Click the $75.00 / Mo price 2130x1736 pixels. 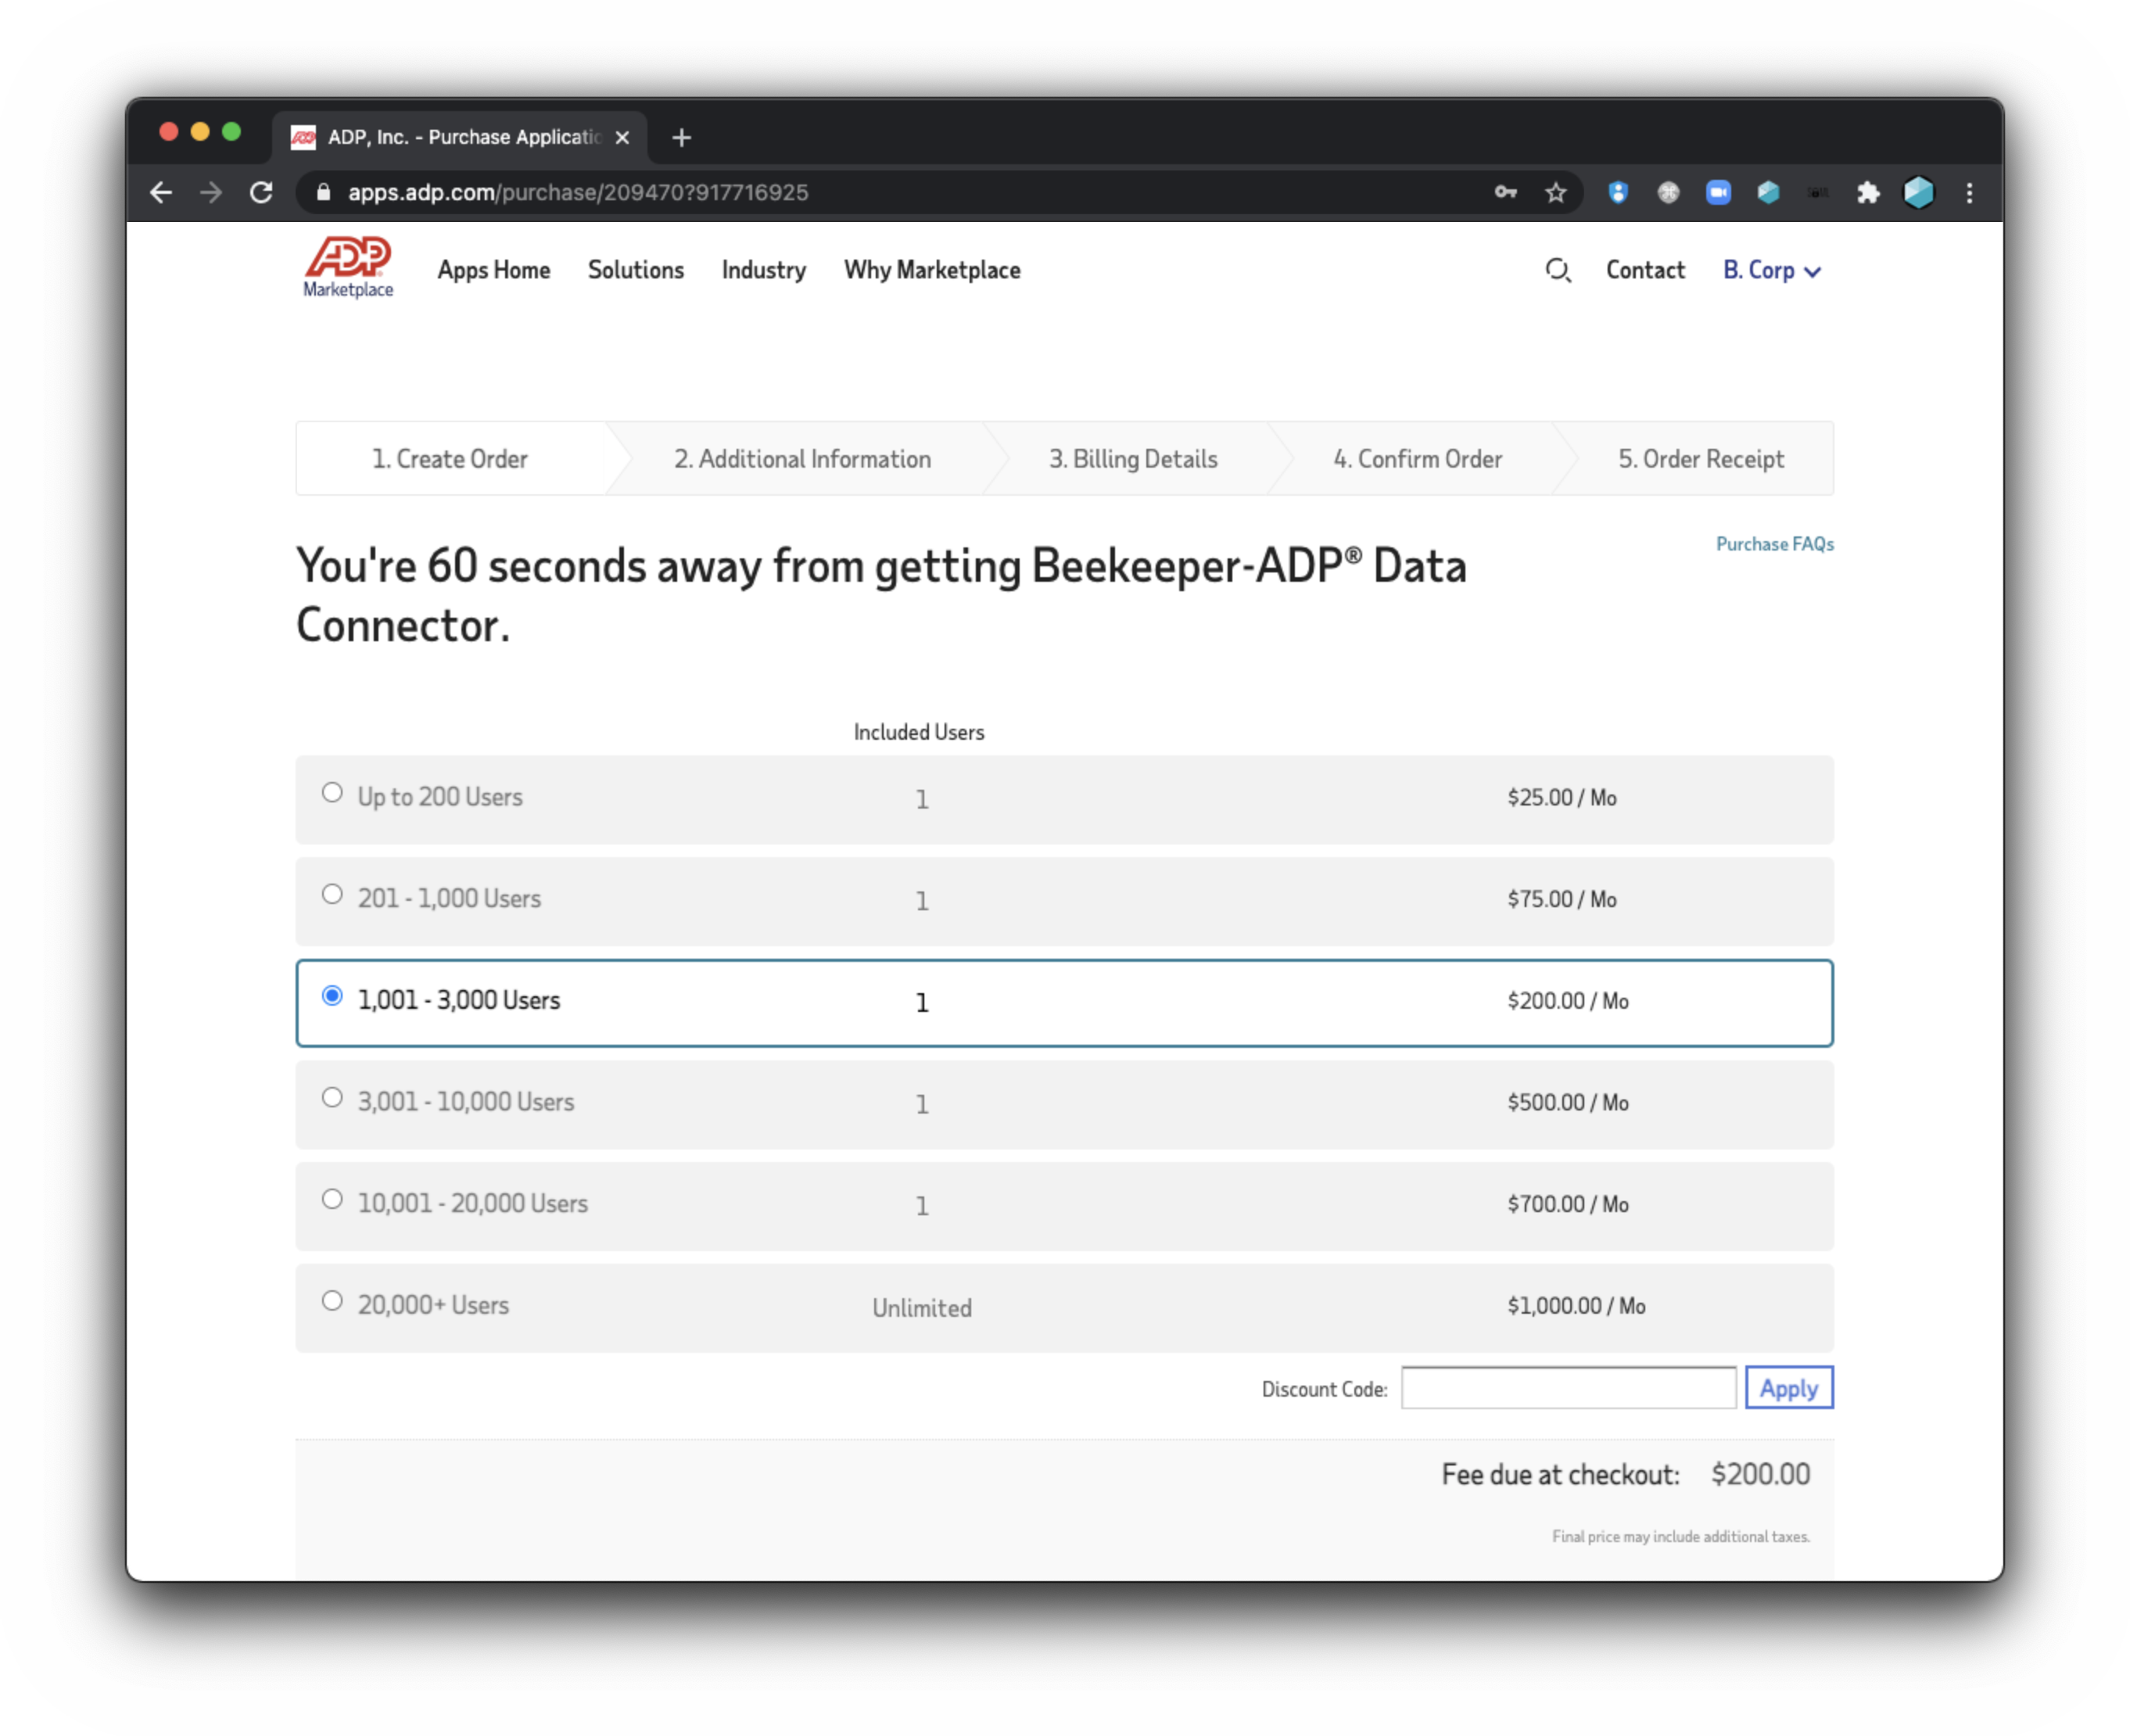[1562, 899]
